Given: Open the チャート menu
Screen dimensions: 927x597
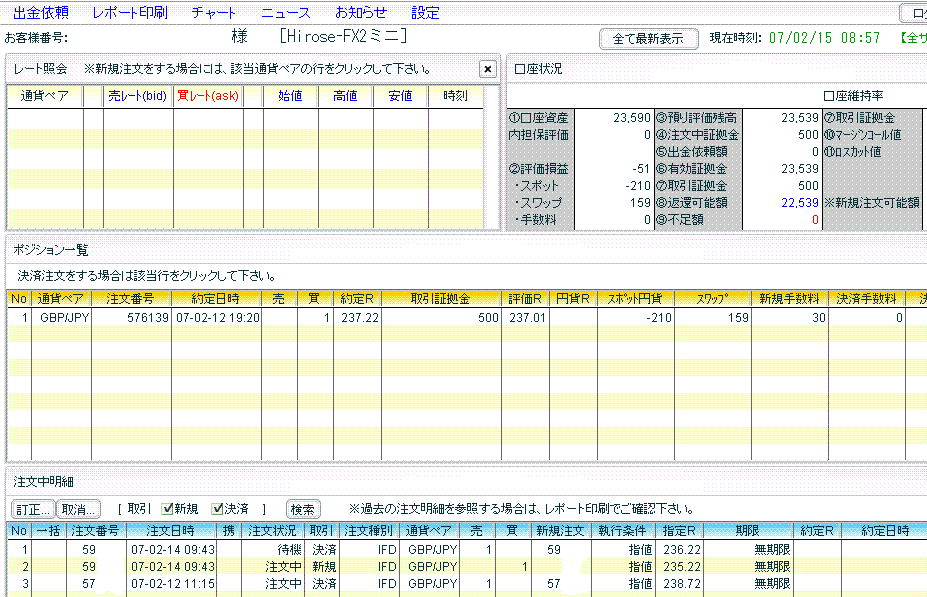Looking at the screenshot, I should [x=213, y=12].
